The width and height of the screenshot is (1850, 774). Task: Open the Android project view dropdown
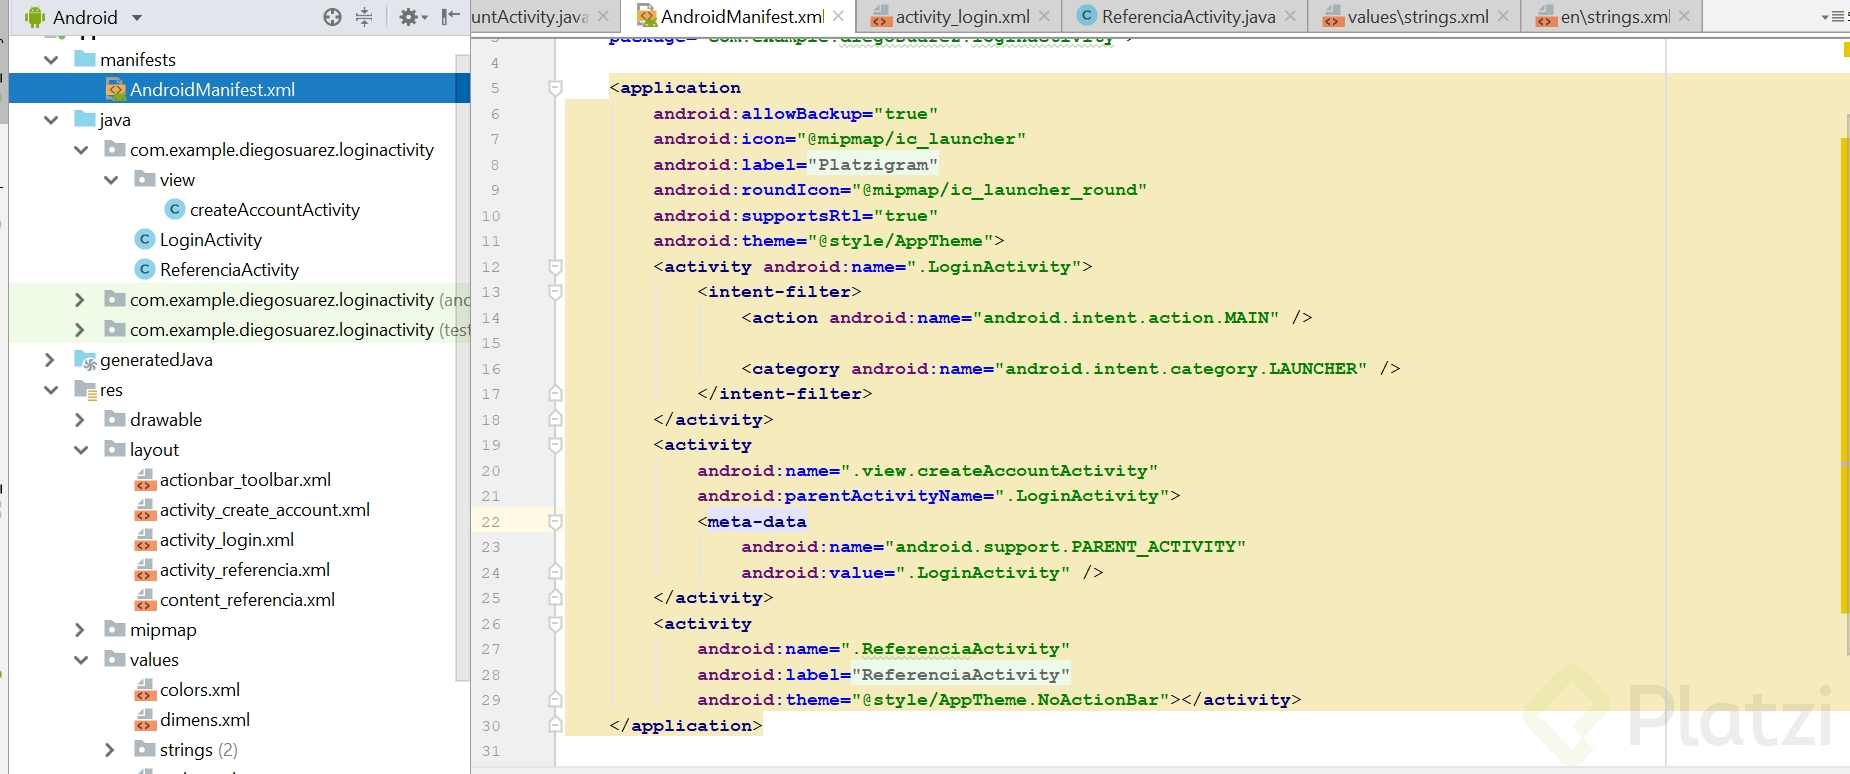click(84, 17)
